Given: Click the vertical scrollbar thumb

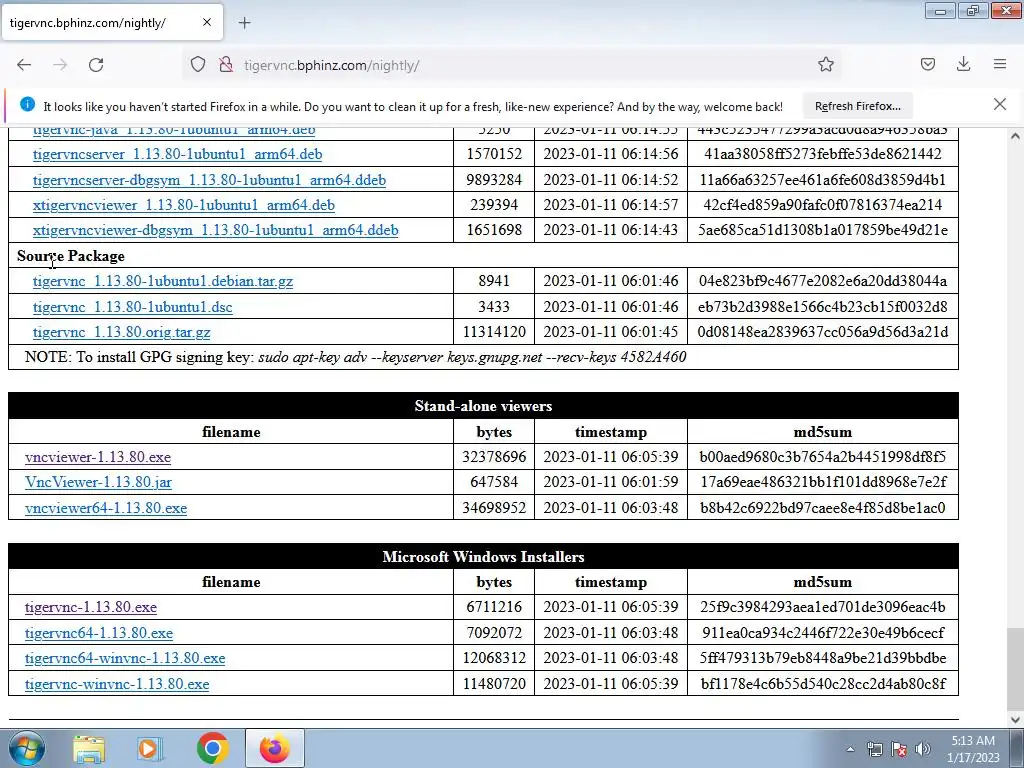Looking at the screenshot, I should (x=1015, y=669).
